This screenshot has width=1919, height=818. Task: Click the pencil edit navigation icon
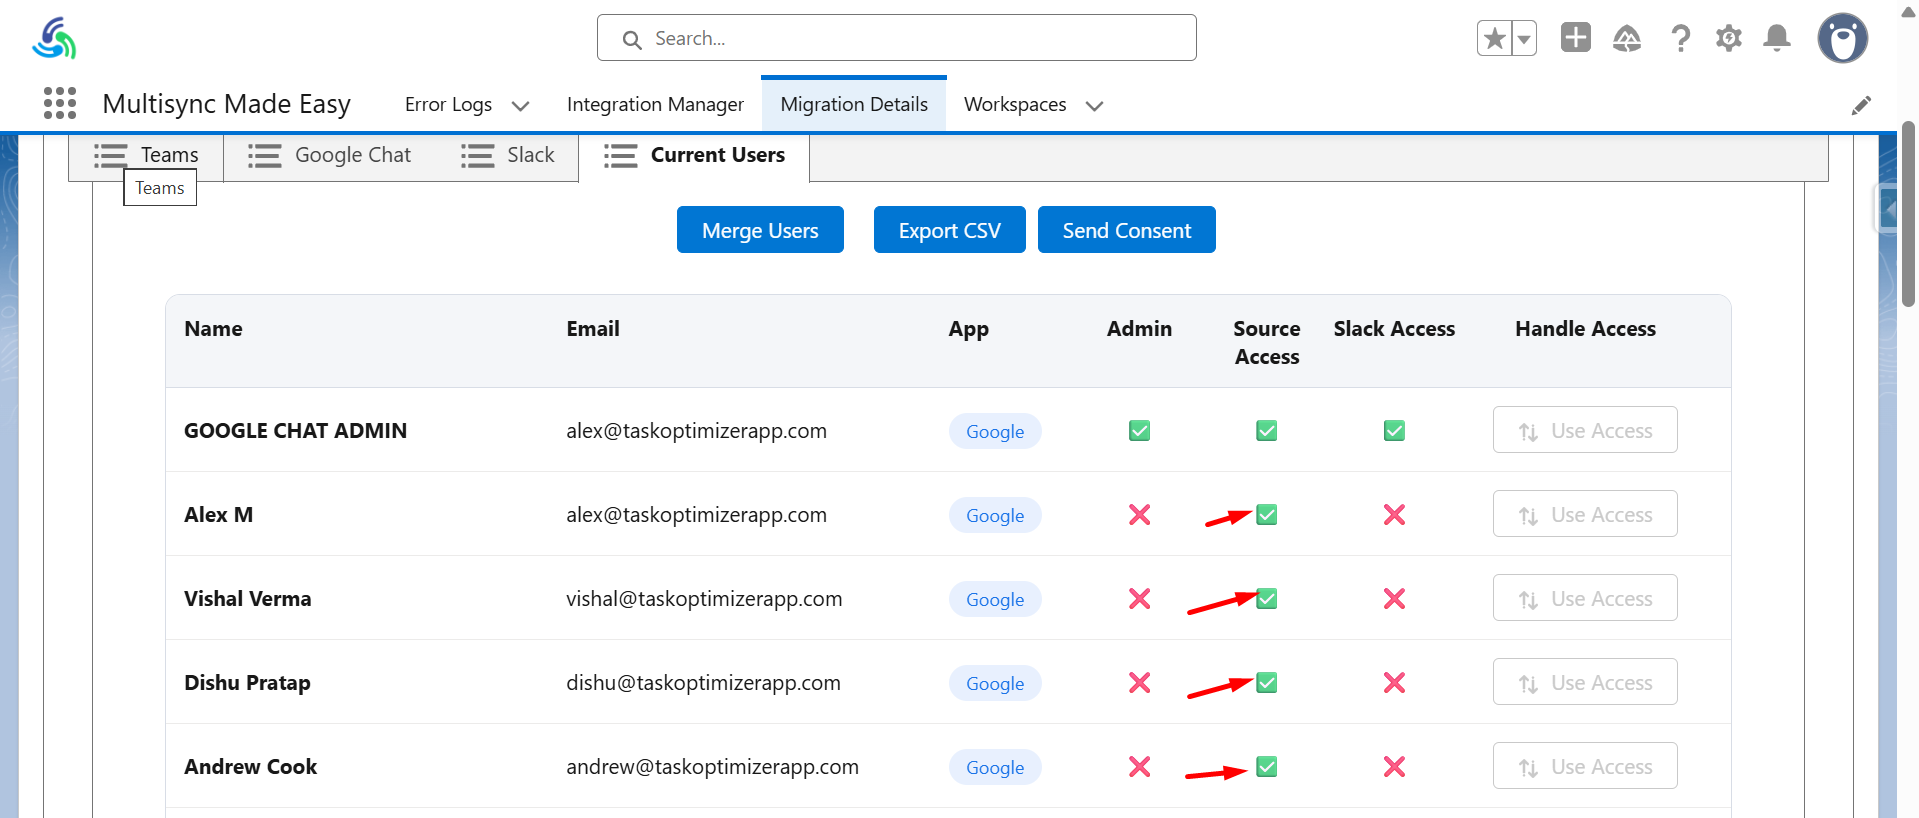click(1861, 105)
